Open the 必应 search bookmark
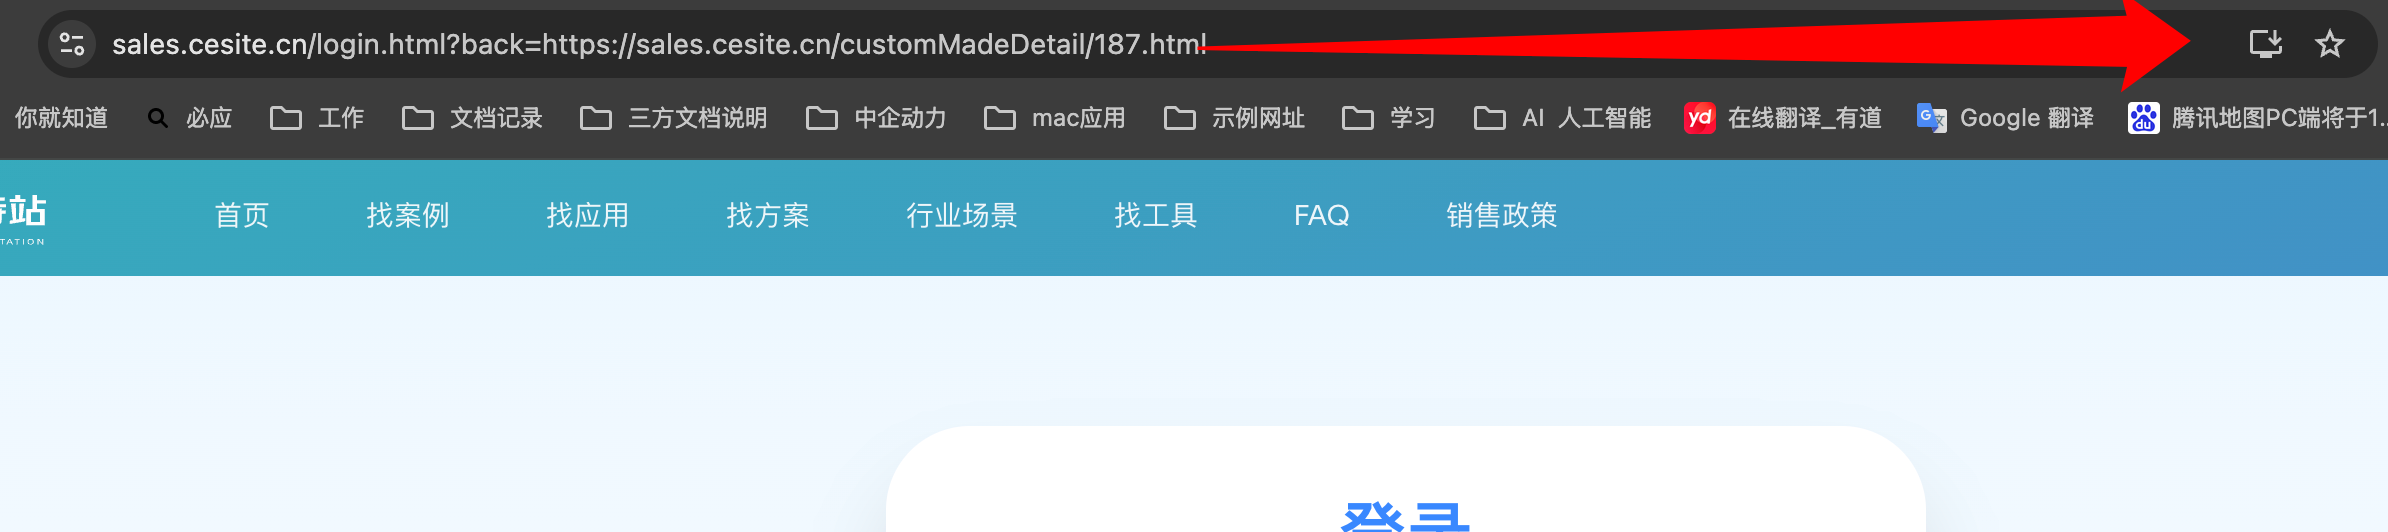Image resolution: width=2388 pixels, height=532 pixels. 190,118
